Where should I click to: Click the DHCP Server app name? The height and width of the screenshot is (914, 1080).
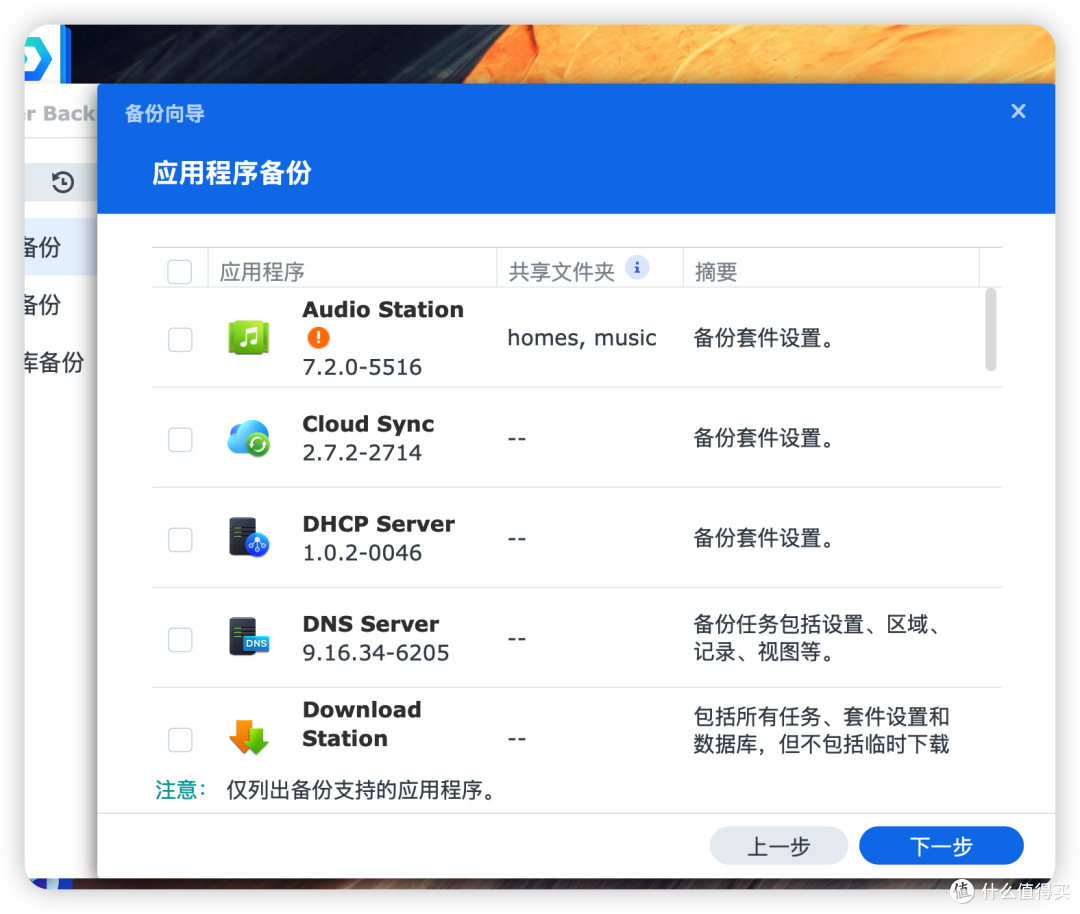[x=379, y=523]
